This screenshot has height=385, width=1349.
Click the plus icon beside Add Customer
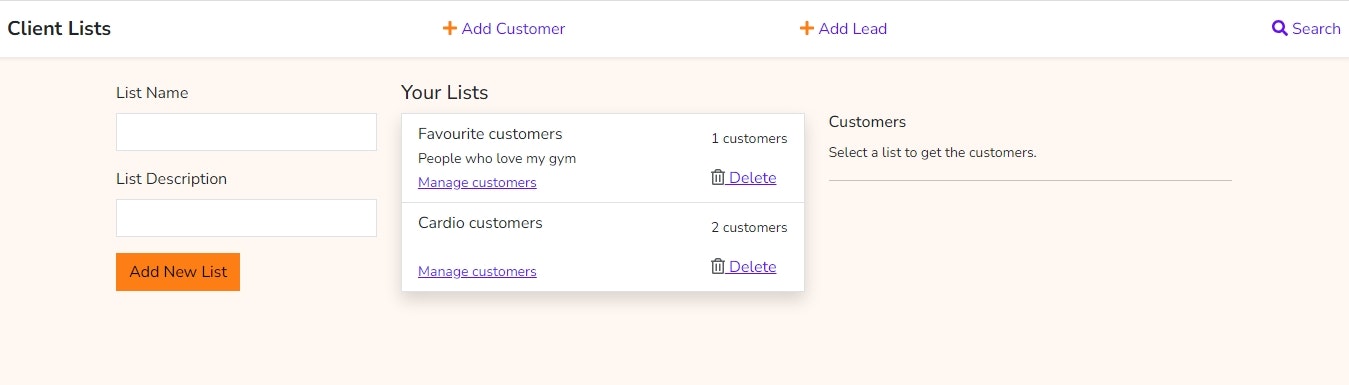click(450, 29)
